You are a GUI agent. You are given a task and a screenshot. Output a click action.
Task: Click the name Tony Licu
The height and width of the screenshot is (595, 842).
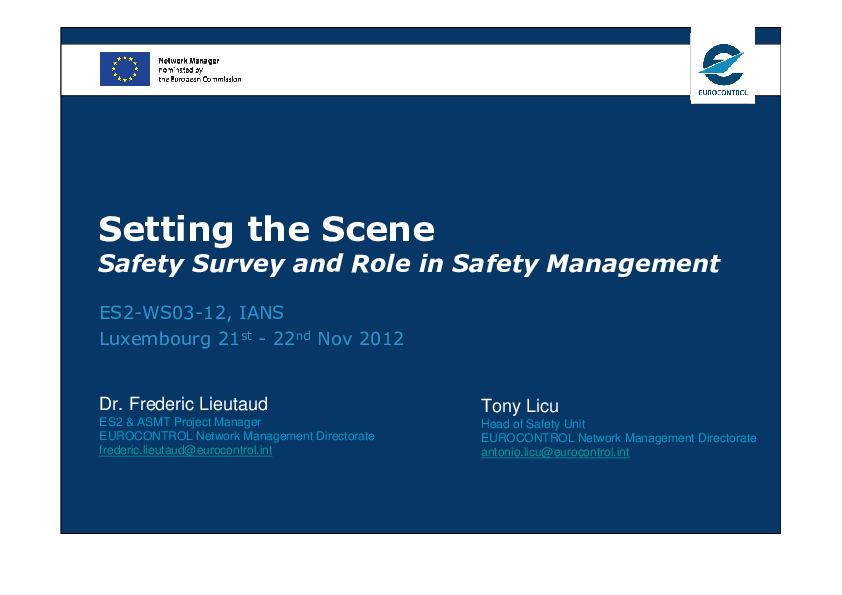click(519, 406)
